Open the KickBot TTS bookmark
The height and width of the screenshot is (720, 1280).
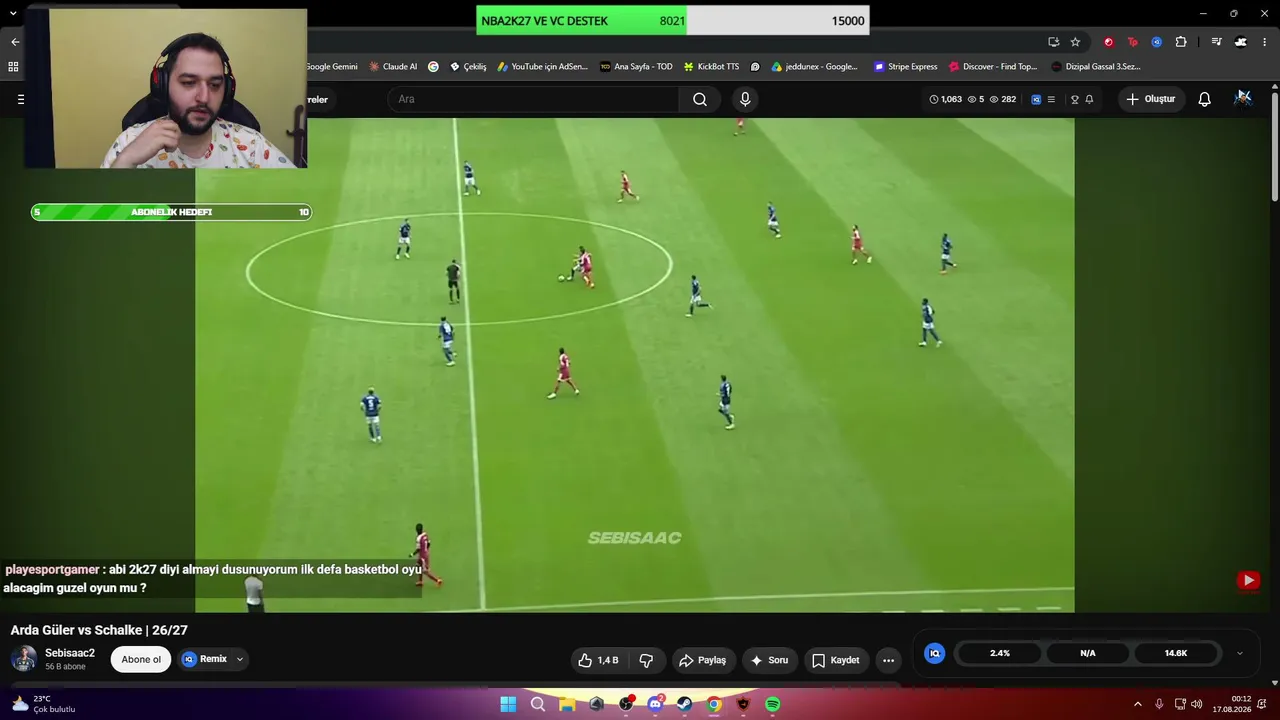click(x=711, y=67)
